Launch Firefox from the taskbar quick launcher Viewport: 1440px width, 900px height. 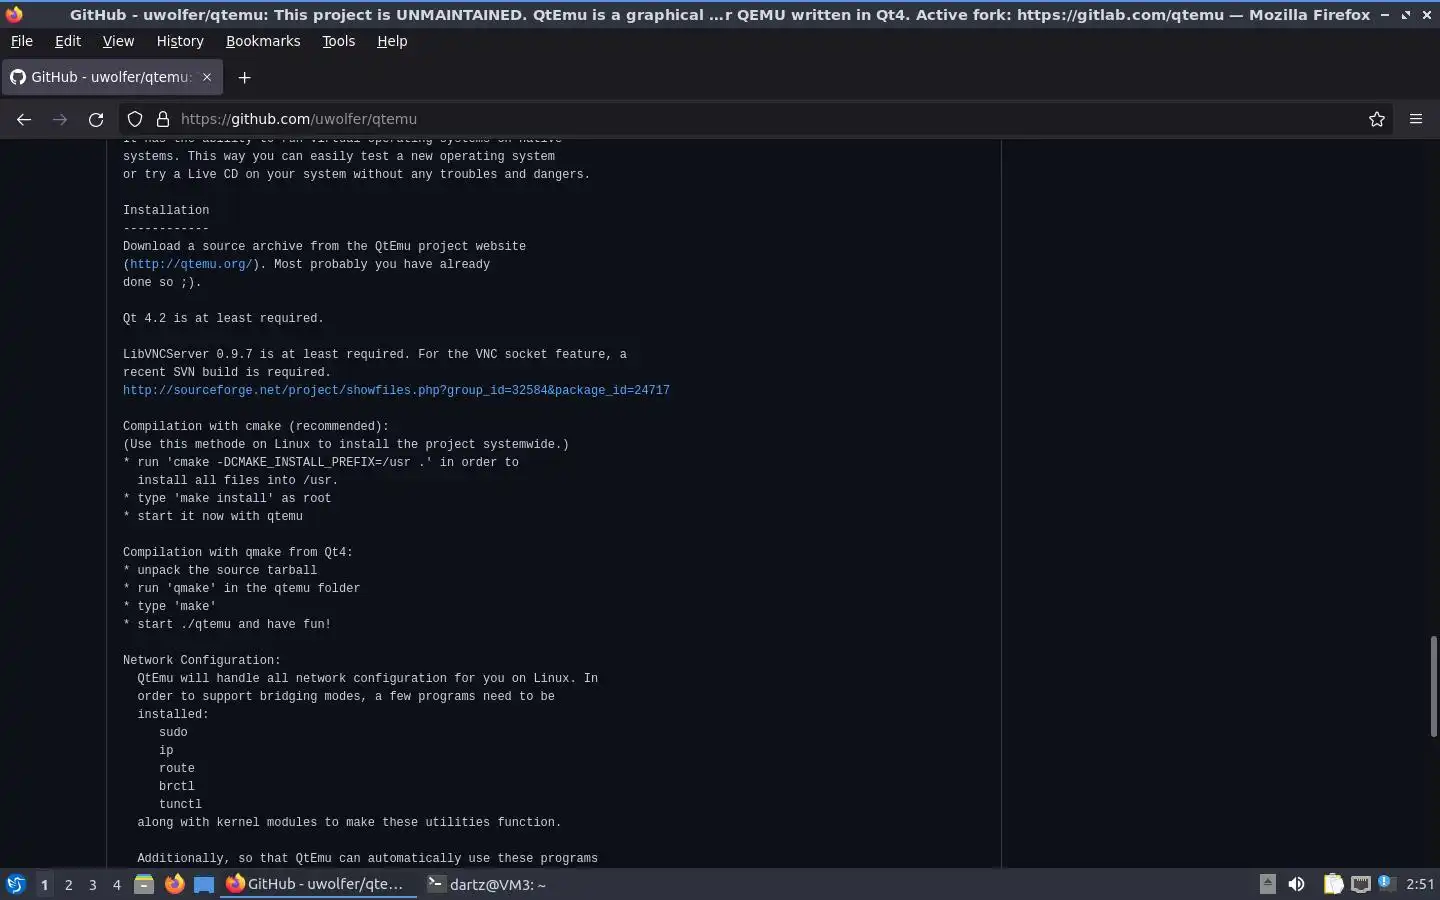click(x=174, y=884)
